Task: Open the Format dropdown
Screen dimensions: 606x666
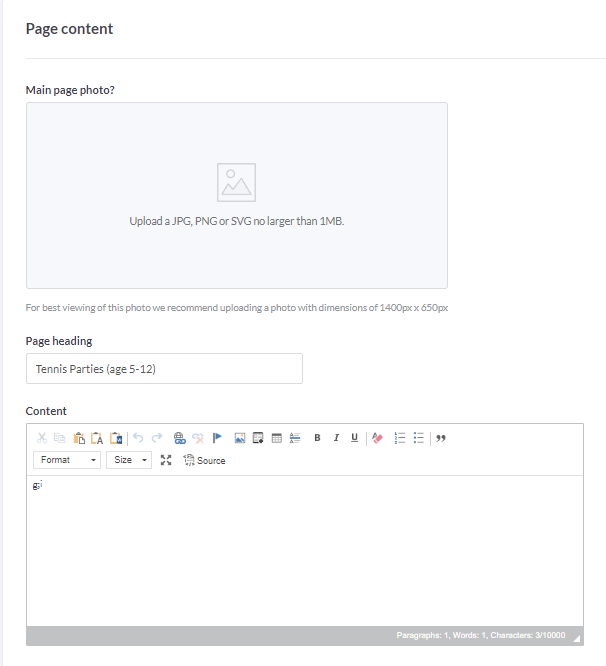Action: (x=67, y=460)
